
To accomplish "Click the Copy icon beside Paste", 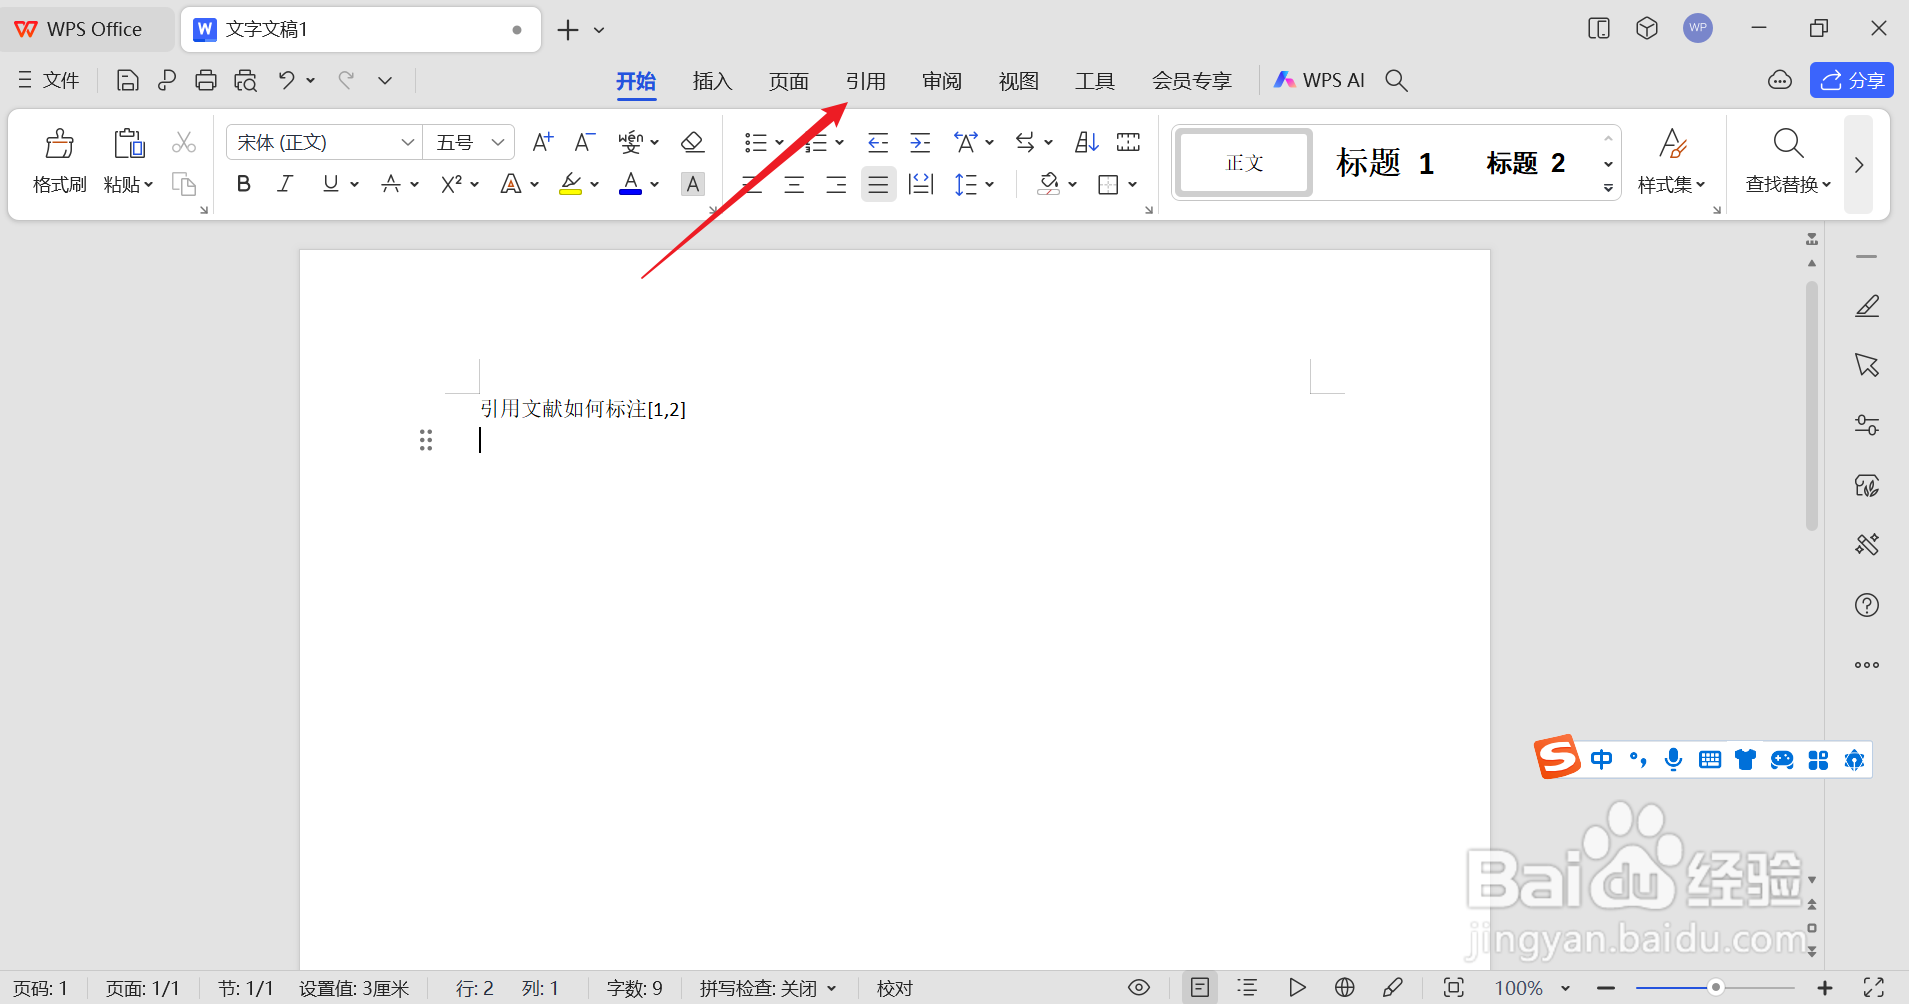I will pos(184,183).
